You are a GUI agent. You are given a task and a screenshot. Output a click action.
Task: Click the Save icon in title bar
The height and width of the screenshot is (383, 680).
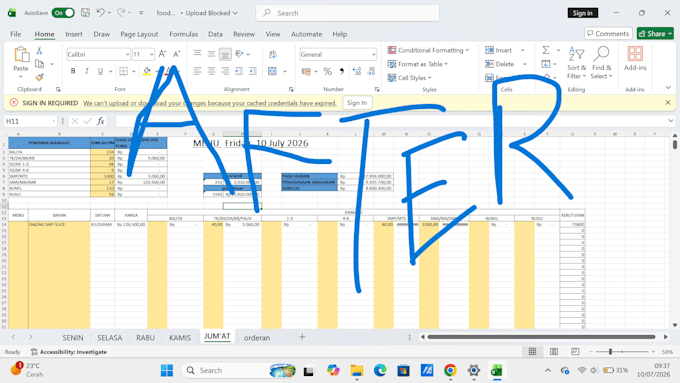tap(85, 13)
